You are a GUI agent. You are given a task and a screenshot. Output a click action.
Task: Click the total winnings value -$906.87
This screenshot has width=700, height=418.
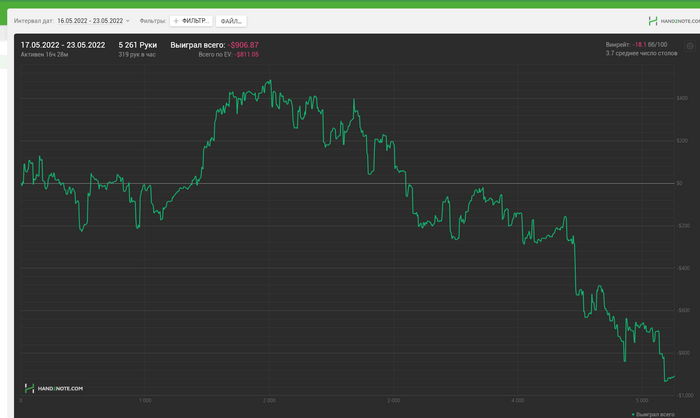[x=242, y=45]
